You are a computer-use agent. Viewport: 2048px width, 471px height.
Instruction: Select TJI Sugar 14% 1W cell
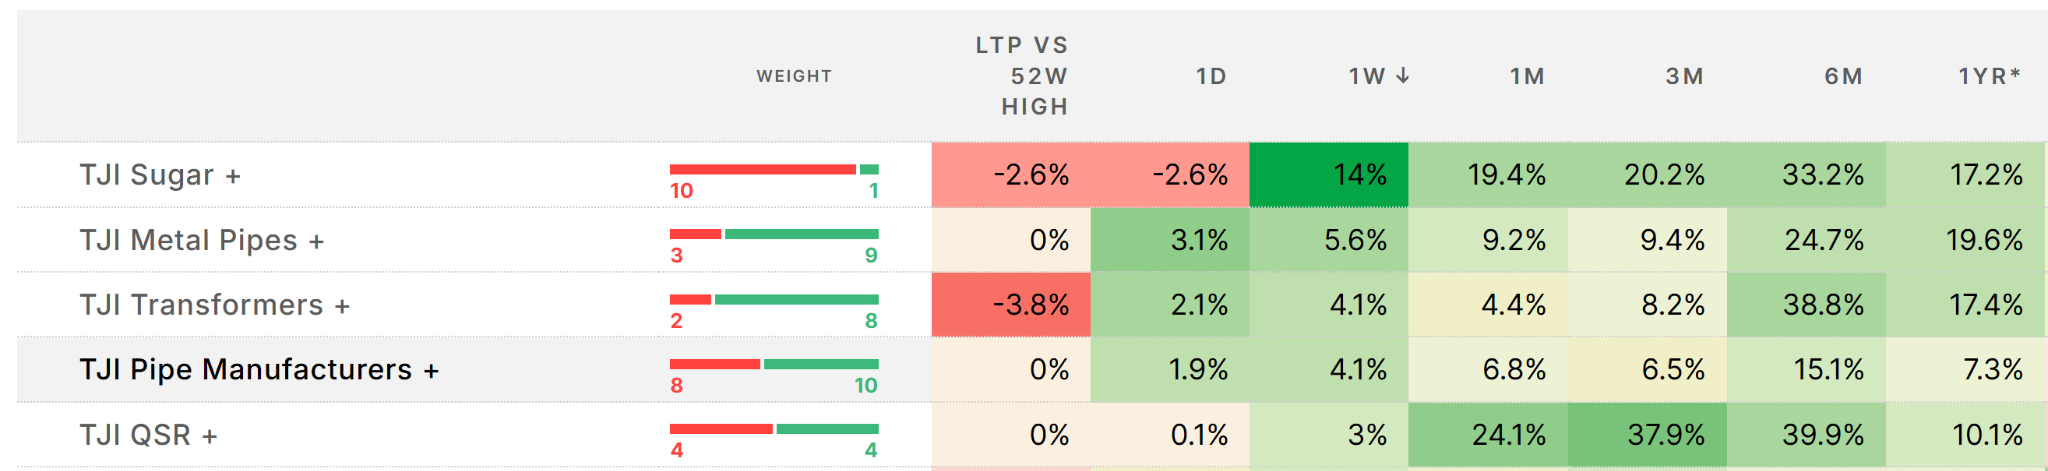click(x=1329, y=175)
